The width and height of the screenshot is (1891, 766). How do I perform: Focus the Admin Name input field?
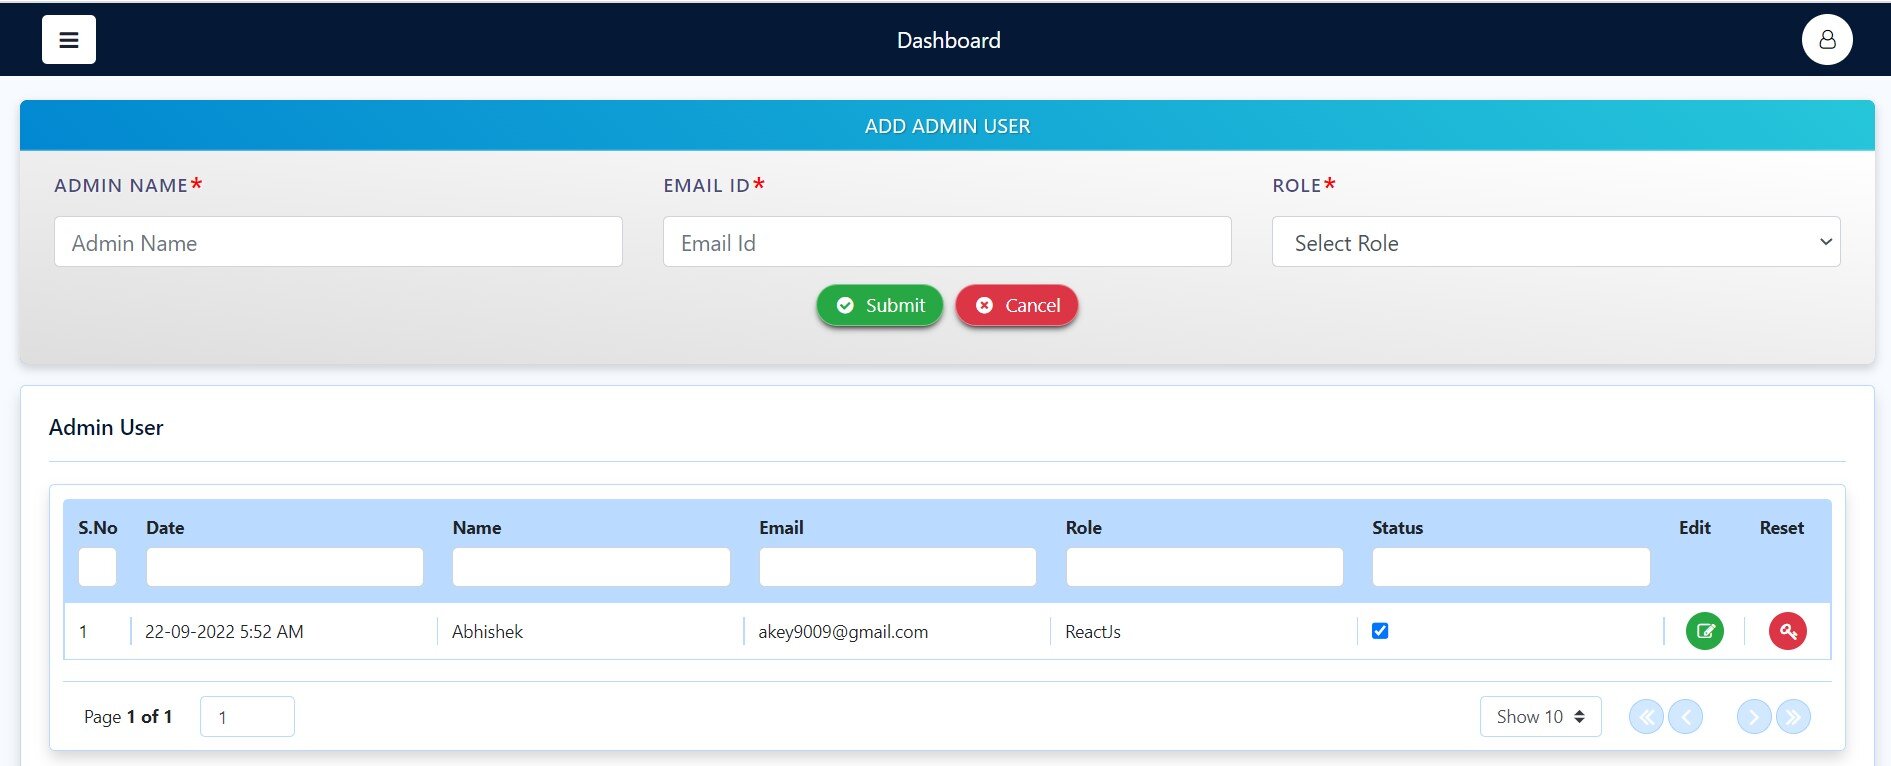[x=338, y=242]
